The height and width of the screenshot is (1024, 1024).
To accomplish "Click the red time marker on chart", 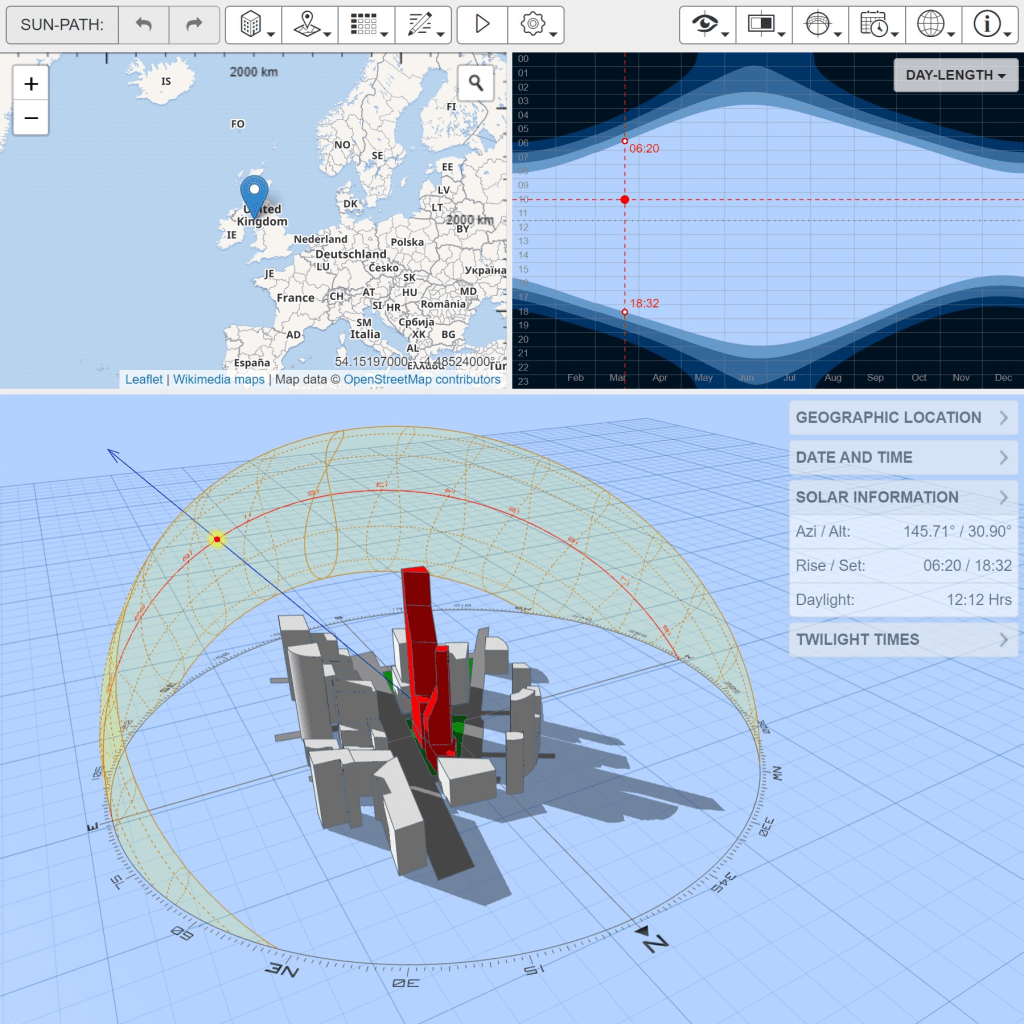I will 625,200.
